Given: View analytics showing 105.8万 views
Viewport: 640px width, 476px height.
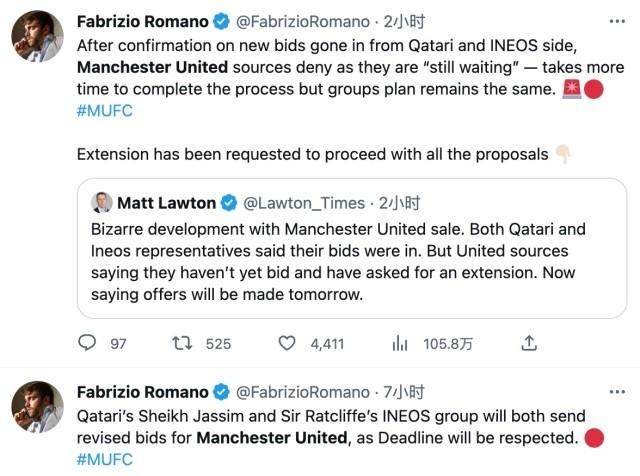Looking at the screenshot, I should [401, 343].
